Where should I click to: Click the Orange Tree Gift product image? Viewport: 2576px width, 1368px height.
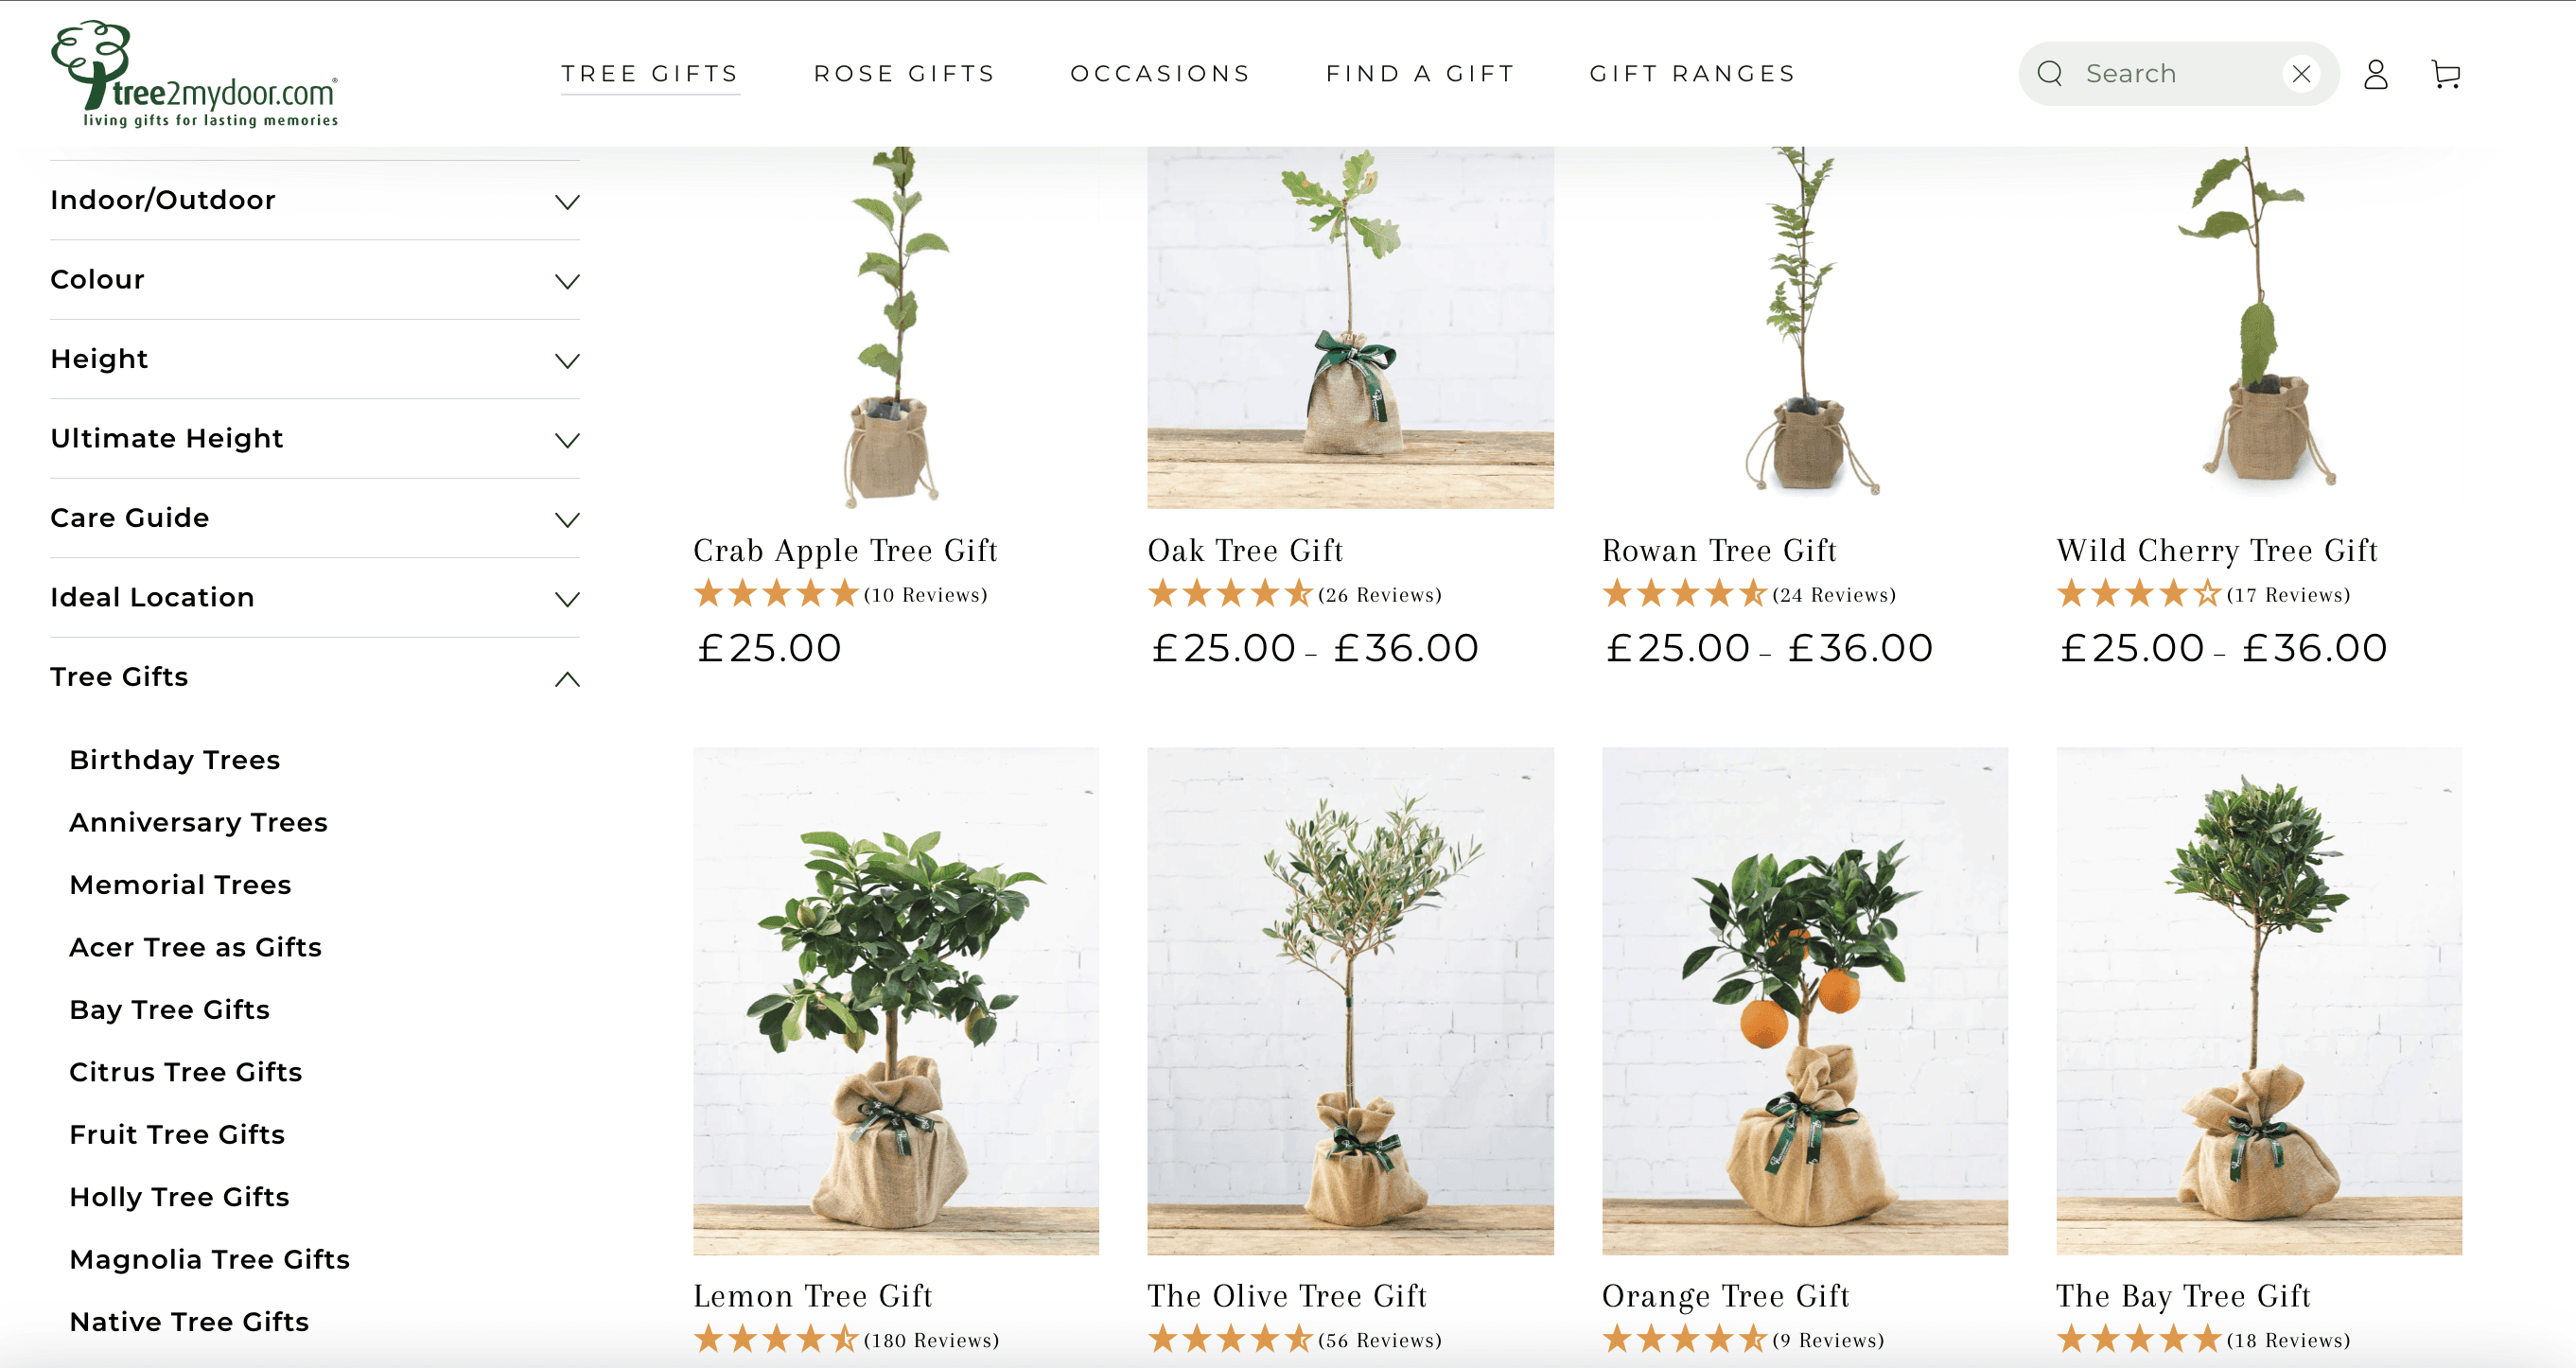click(1805, 1001)
